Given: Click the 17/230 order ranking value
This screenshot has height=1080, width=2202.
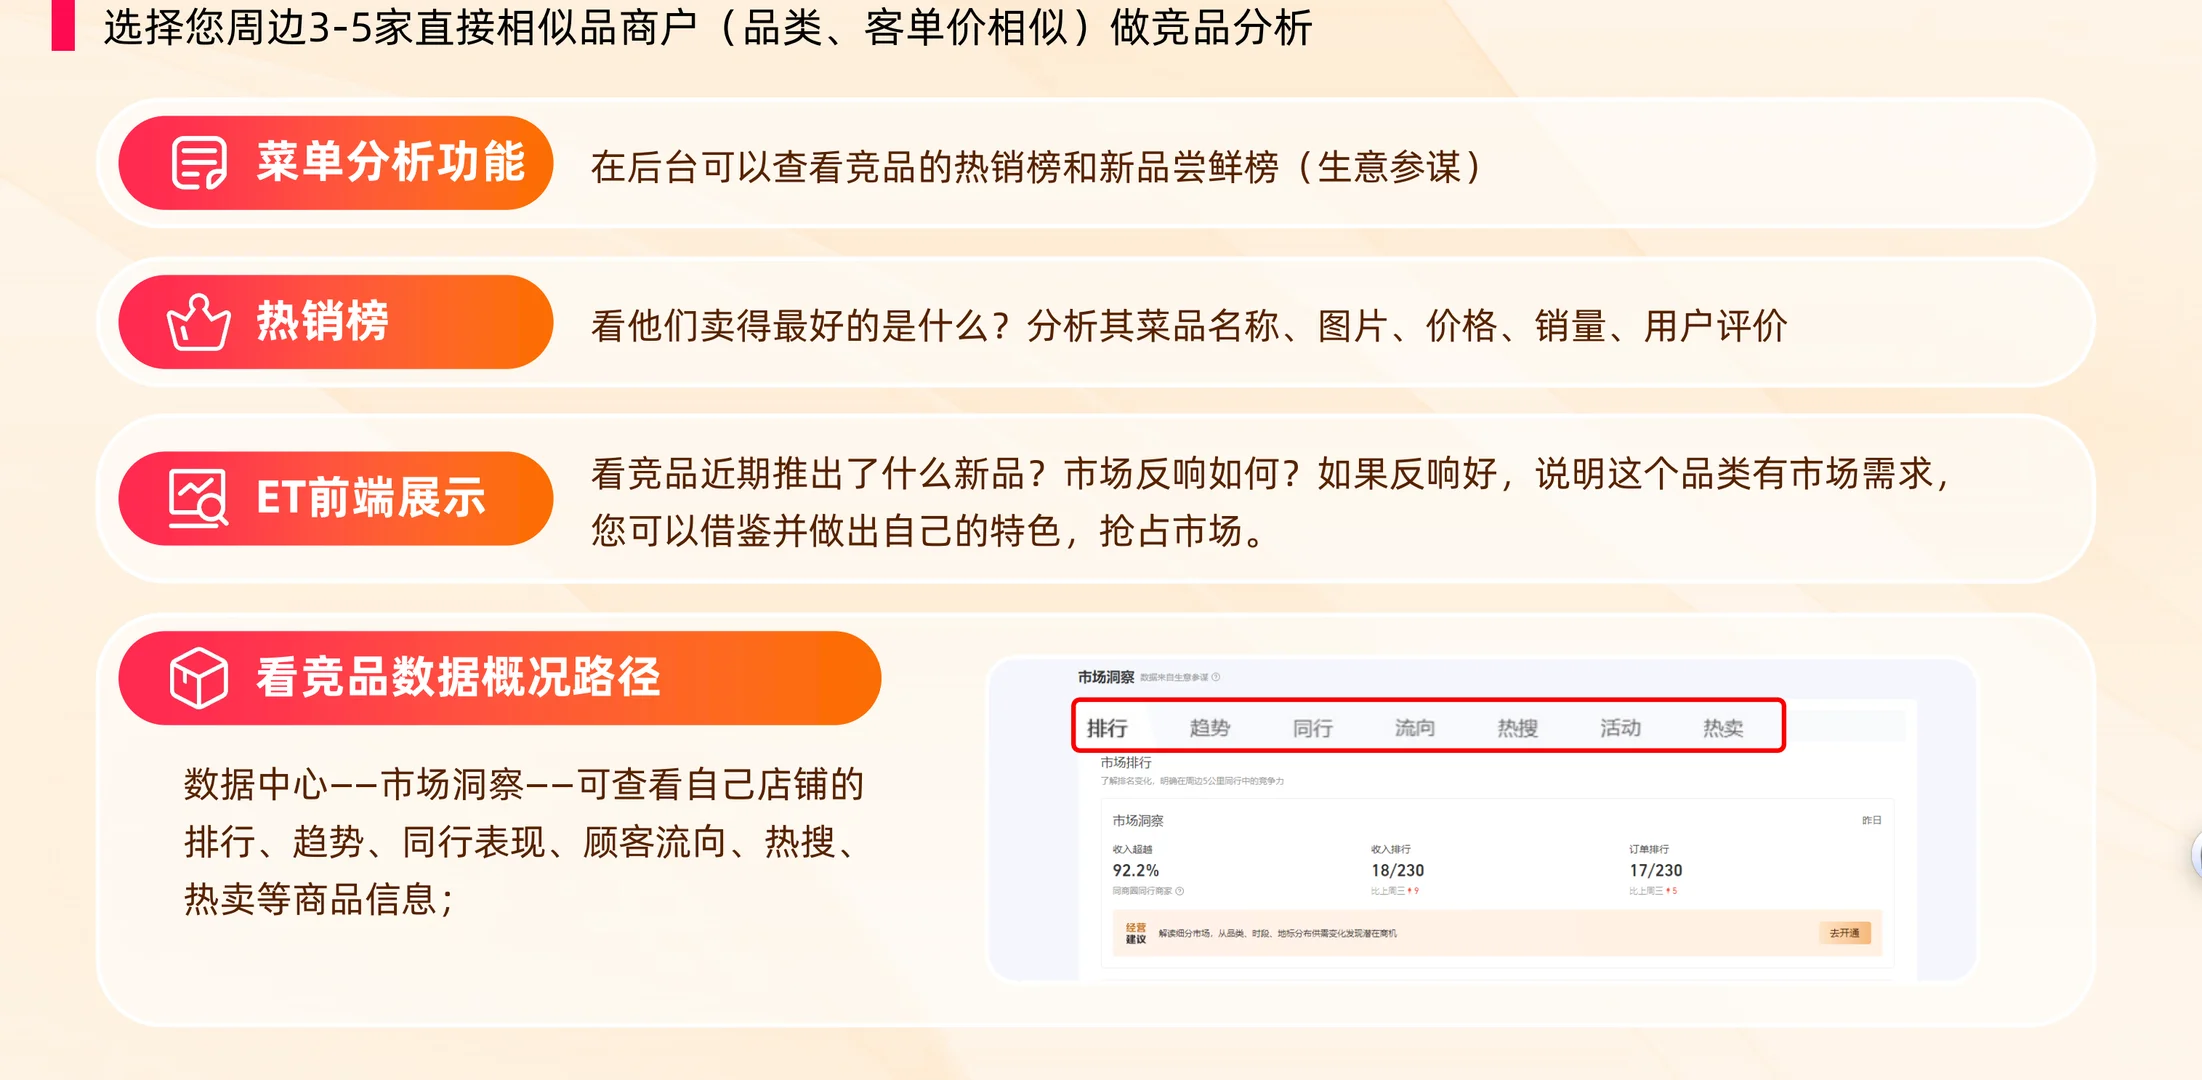Looking at the screenshot, I should 1655,870.
